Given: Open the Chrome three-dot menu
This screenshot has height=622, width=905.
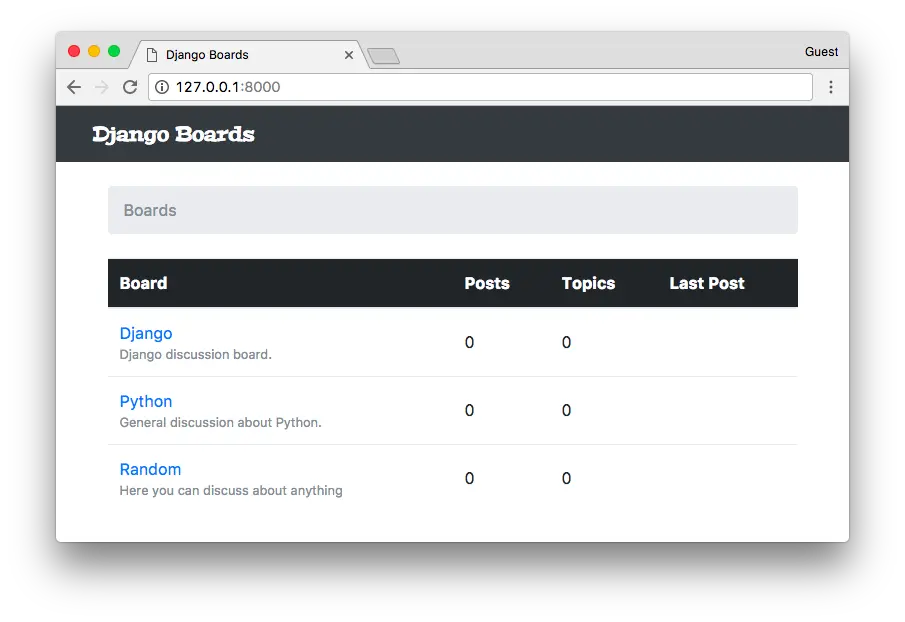Looking at the screenshot, I should [x=831, y=87].
